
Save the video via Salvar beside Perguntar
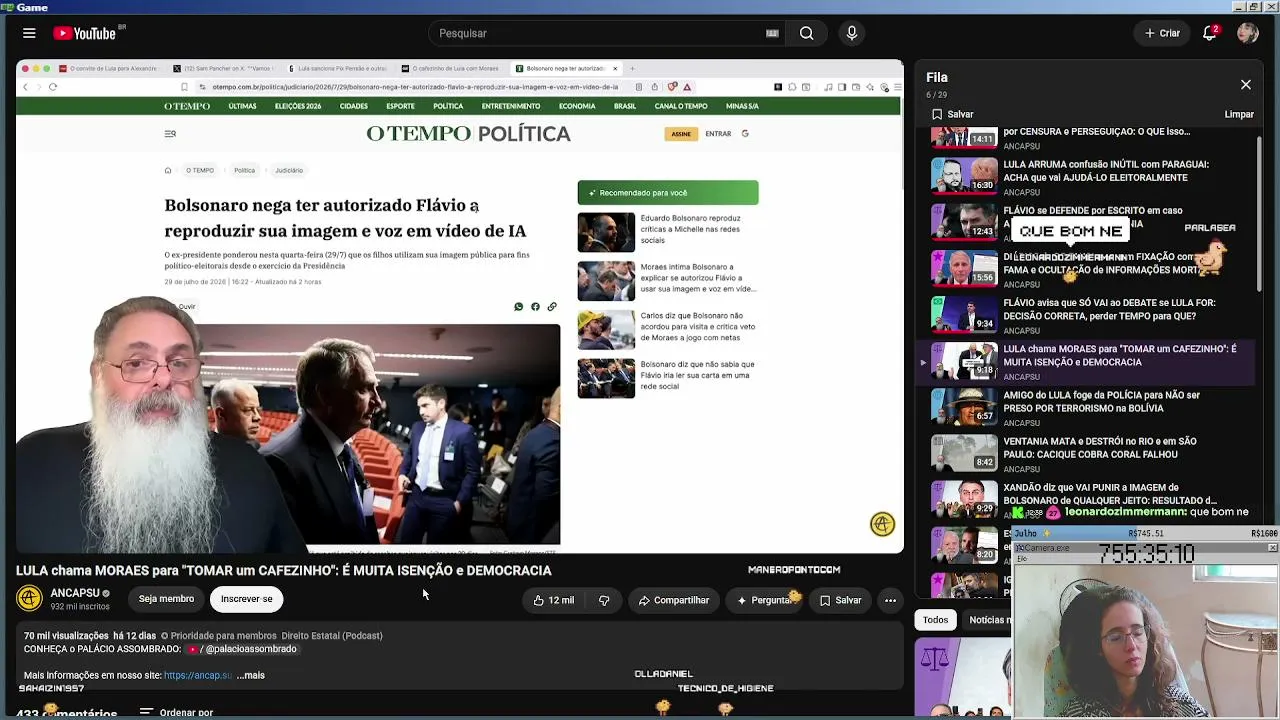click(840, 600)
